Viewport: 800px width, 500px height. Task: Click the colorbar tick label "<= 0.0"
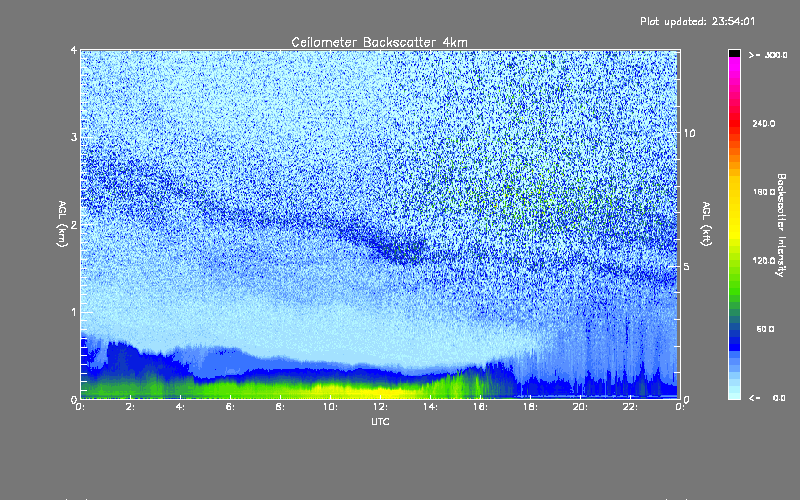pos(768,398)
